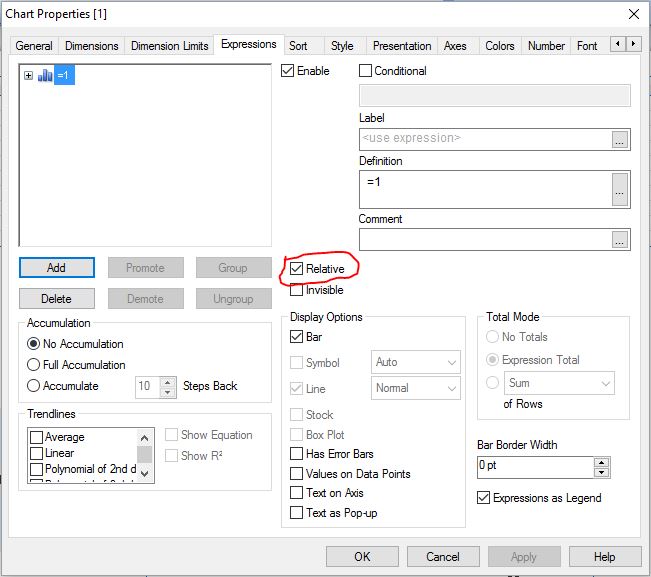The height and width of the screenshot is (577, 651).
Task: Open the Presentation tab
Action: [400, 46]
